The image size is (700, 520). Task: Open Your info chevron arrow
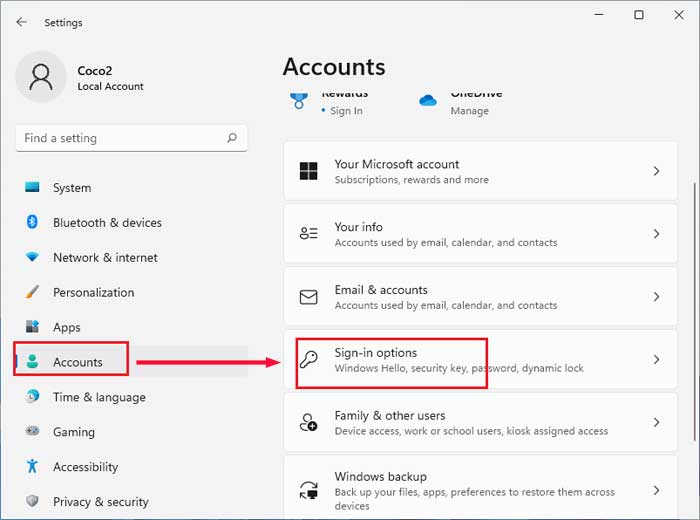(x=656, y=233)
